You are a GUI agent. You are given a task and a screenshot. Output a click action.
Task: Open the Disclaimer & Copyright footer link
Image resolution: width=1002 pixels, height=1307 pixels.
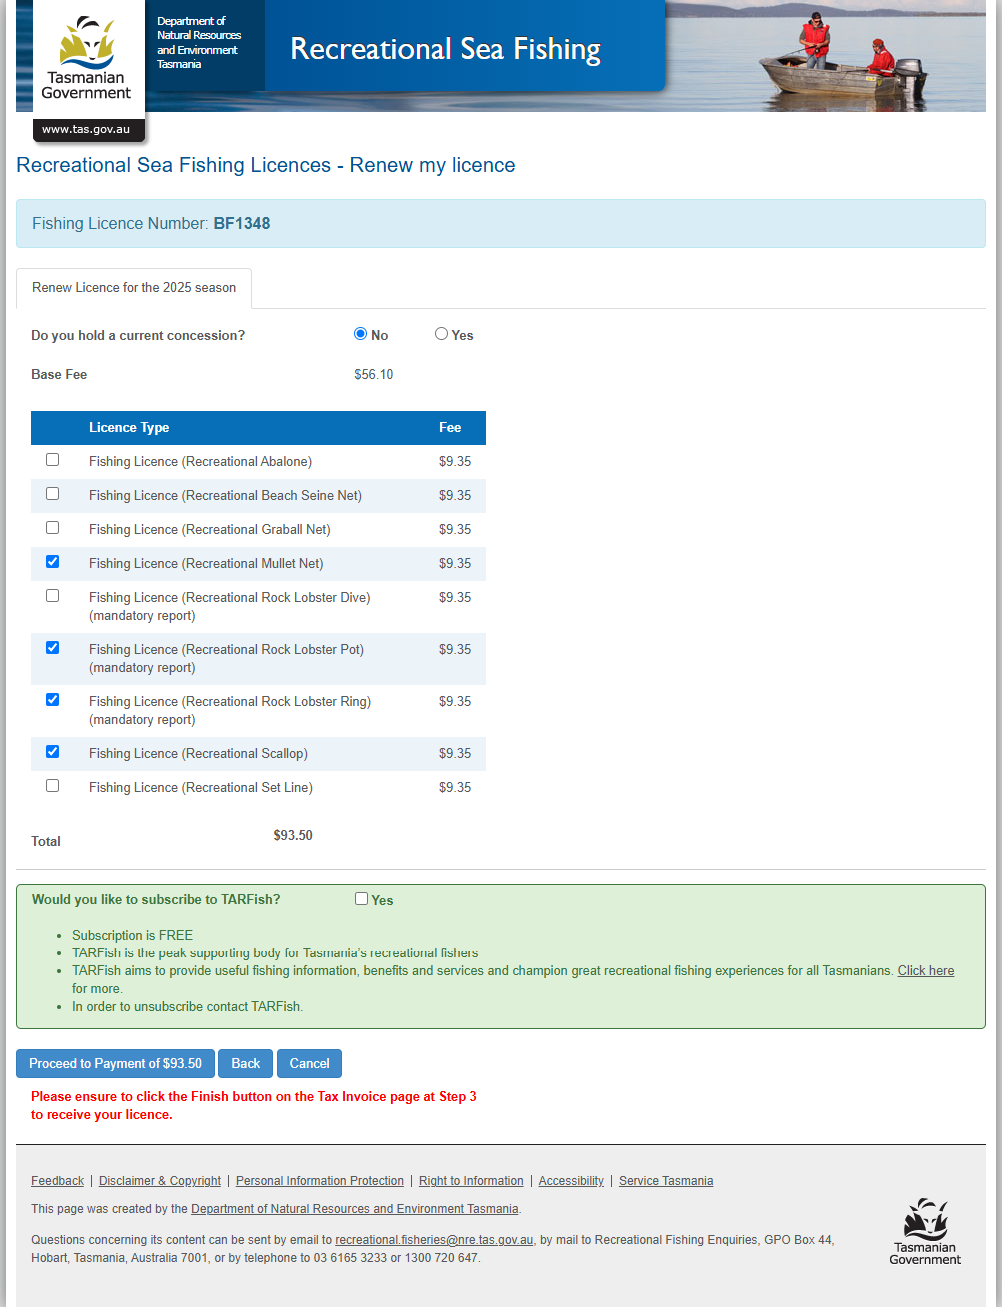(160, 1181)
